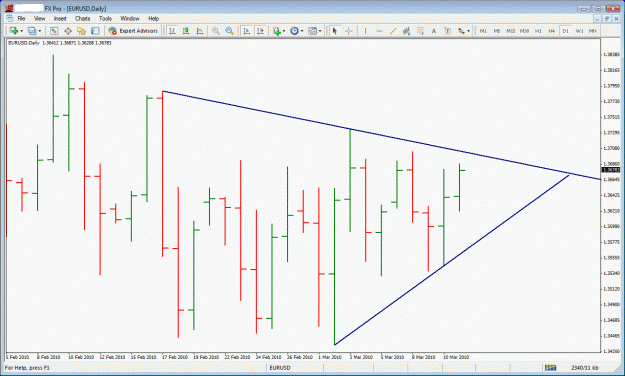The image size is (625, 376).
Task: Select the Trendline drawing tool
Action: (x=393, y=31)
